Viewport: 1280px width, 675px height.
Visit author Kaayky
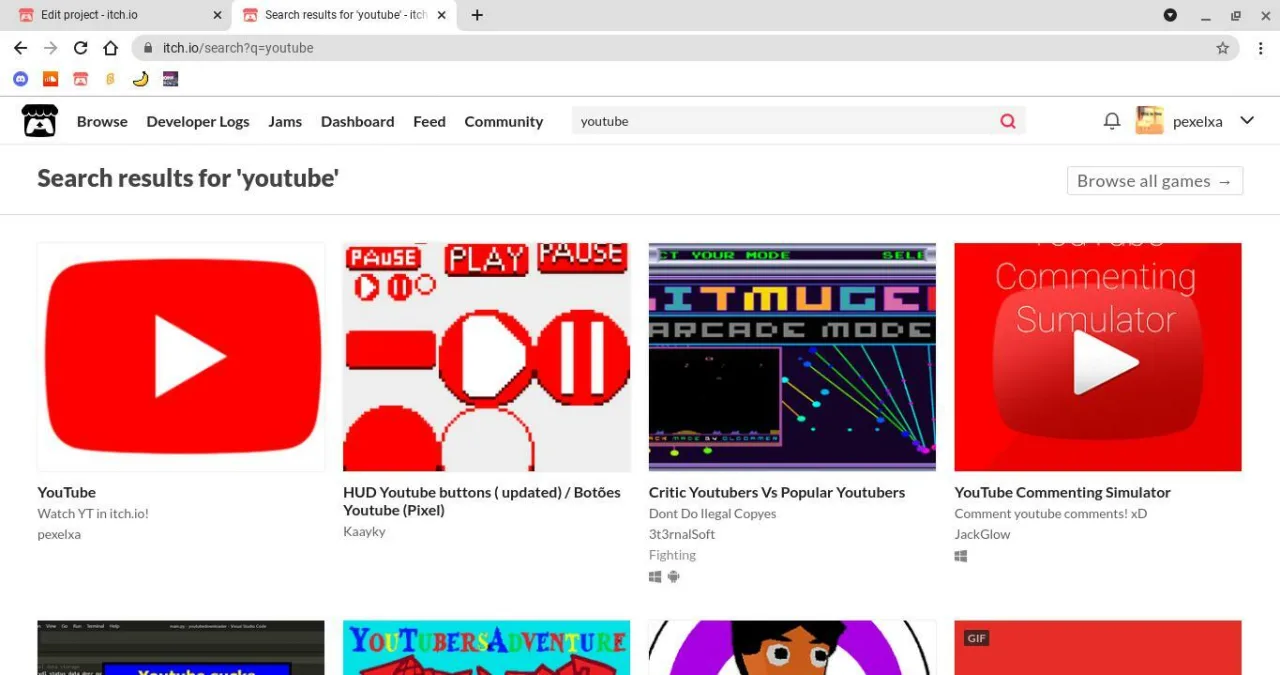tap(364, 531)
